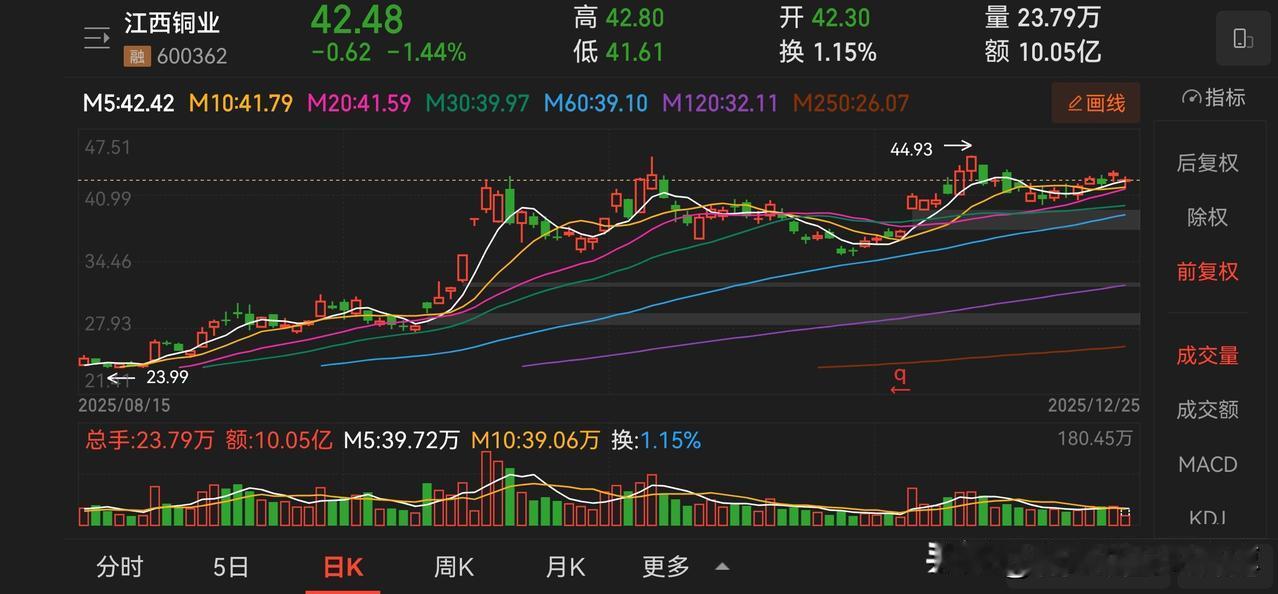Click the M120:32.11 moving average label
This screenshot has width=1278, height=594.
[720, 103]
